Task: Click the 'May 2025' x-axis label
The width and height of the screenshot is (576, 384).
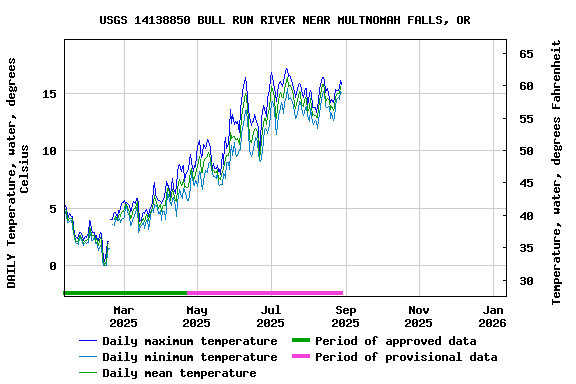Action: [x=197, y=316]
